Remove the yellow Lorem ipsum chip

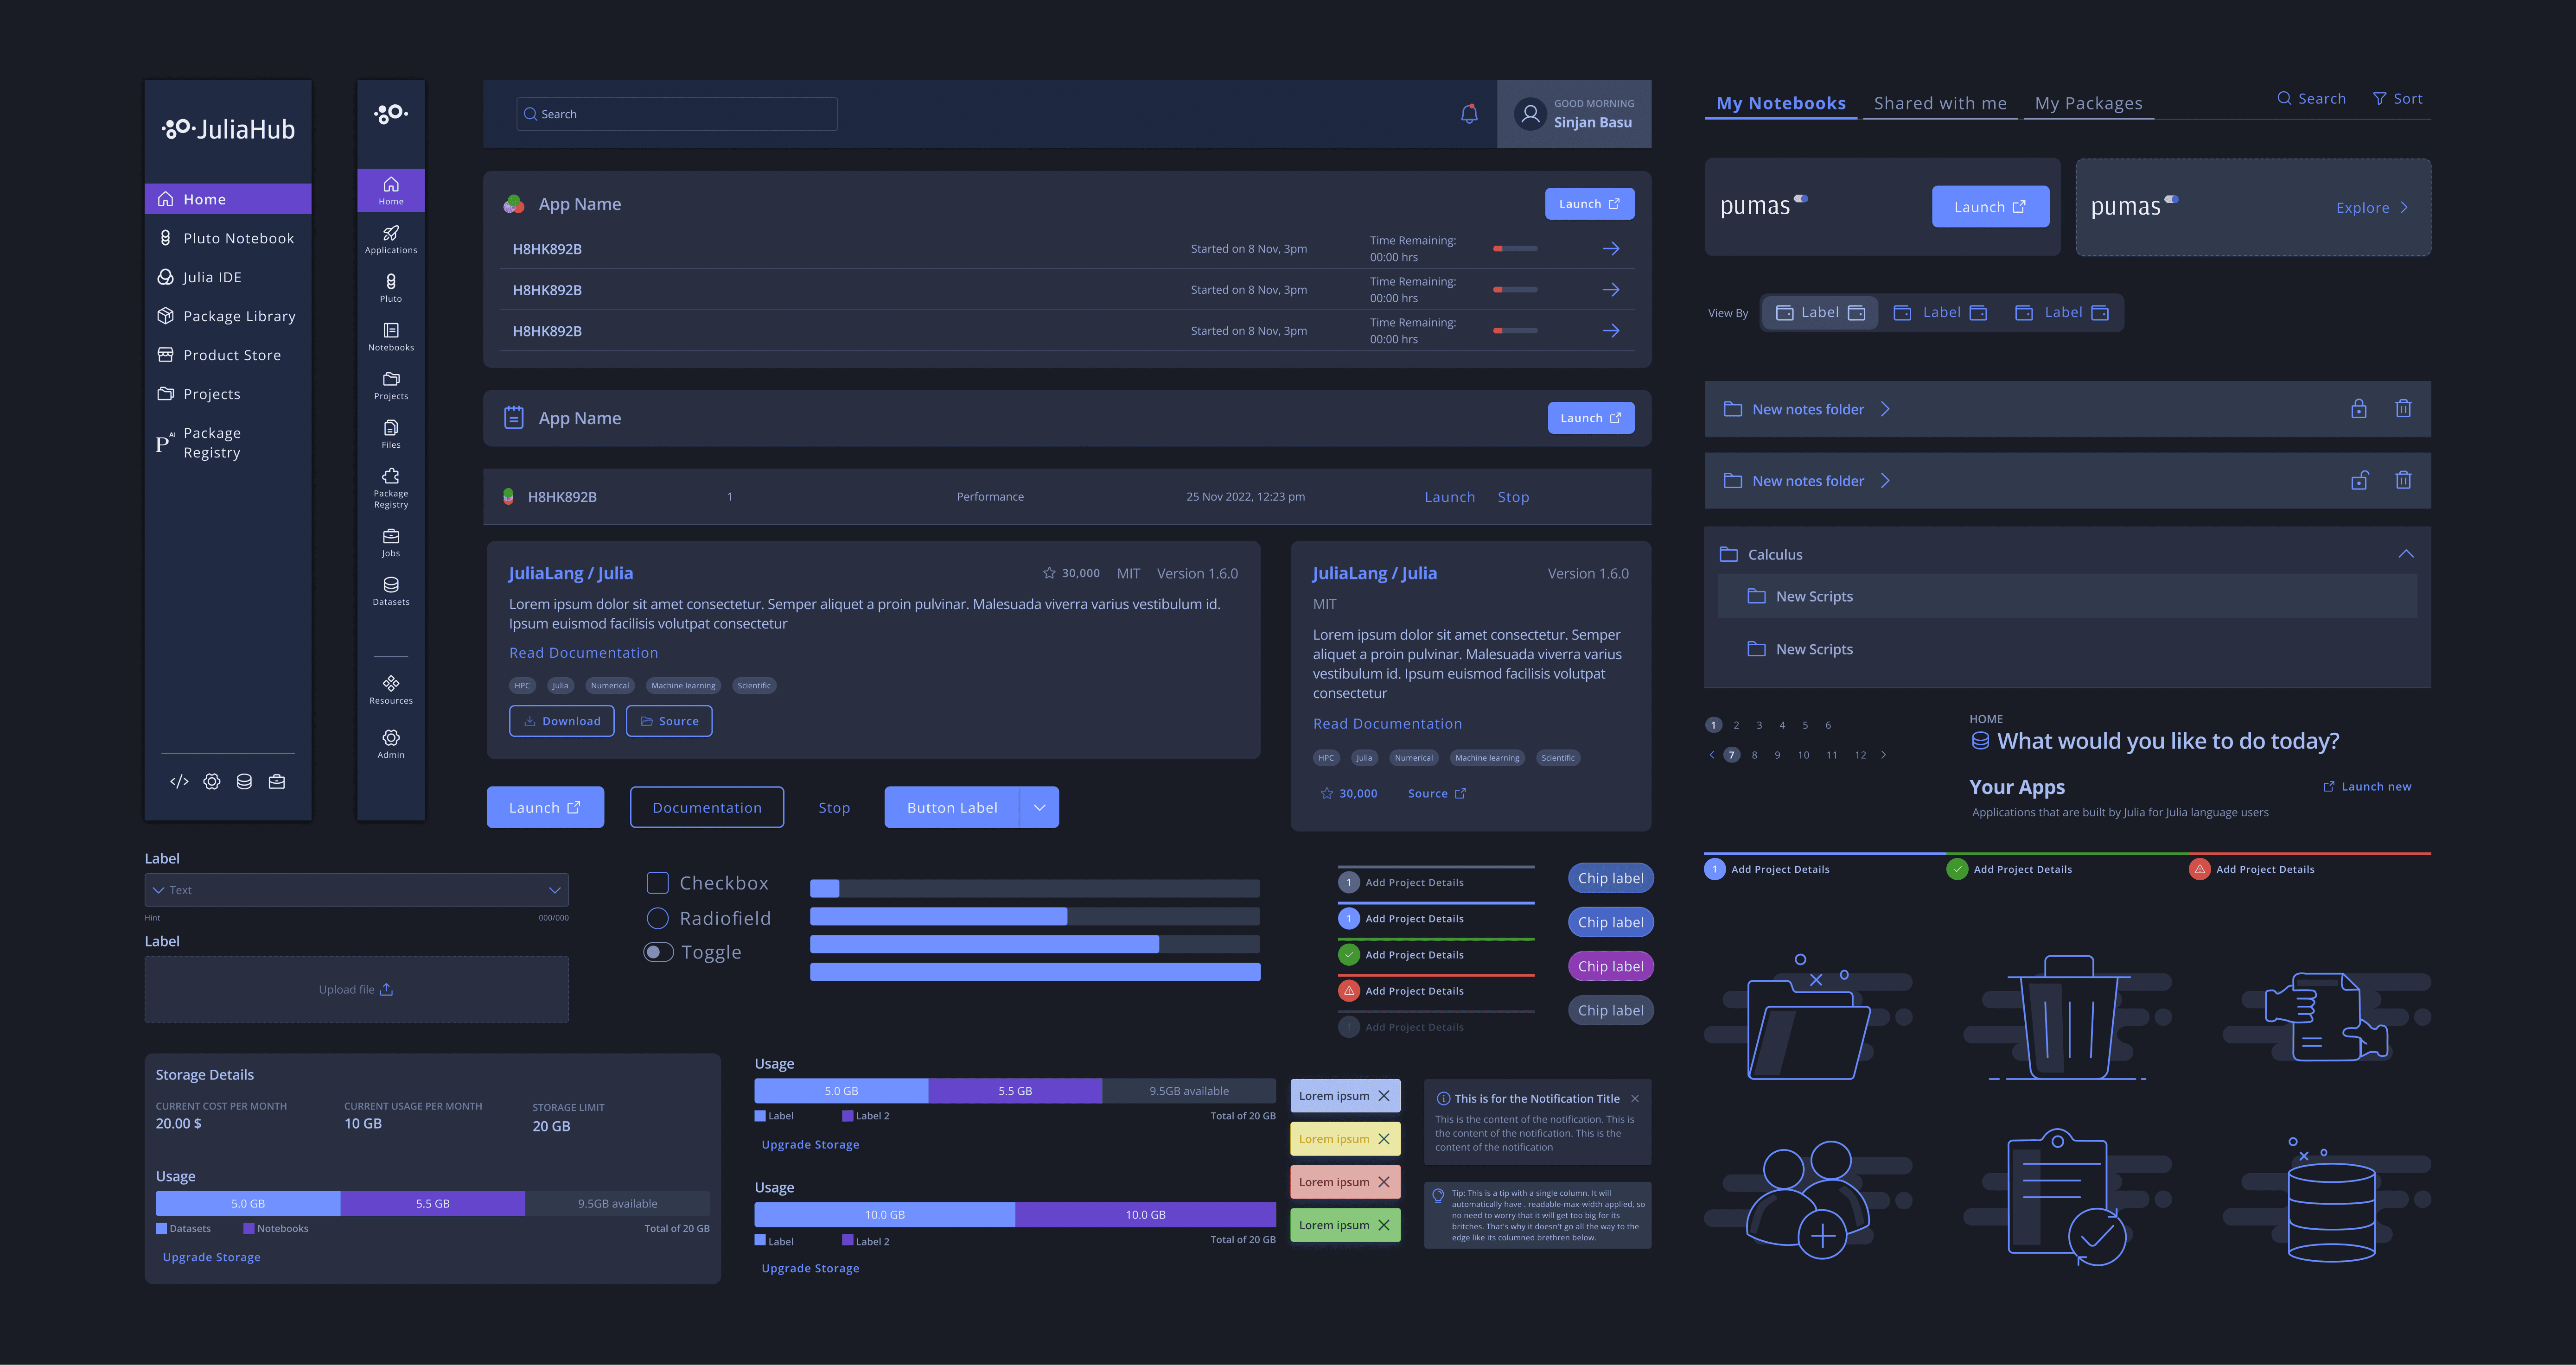[1384, 1139]
